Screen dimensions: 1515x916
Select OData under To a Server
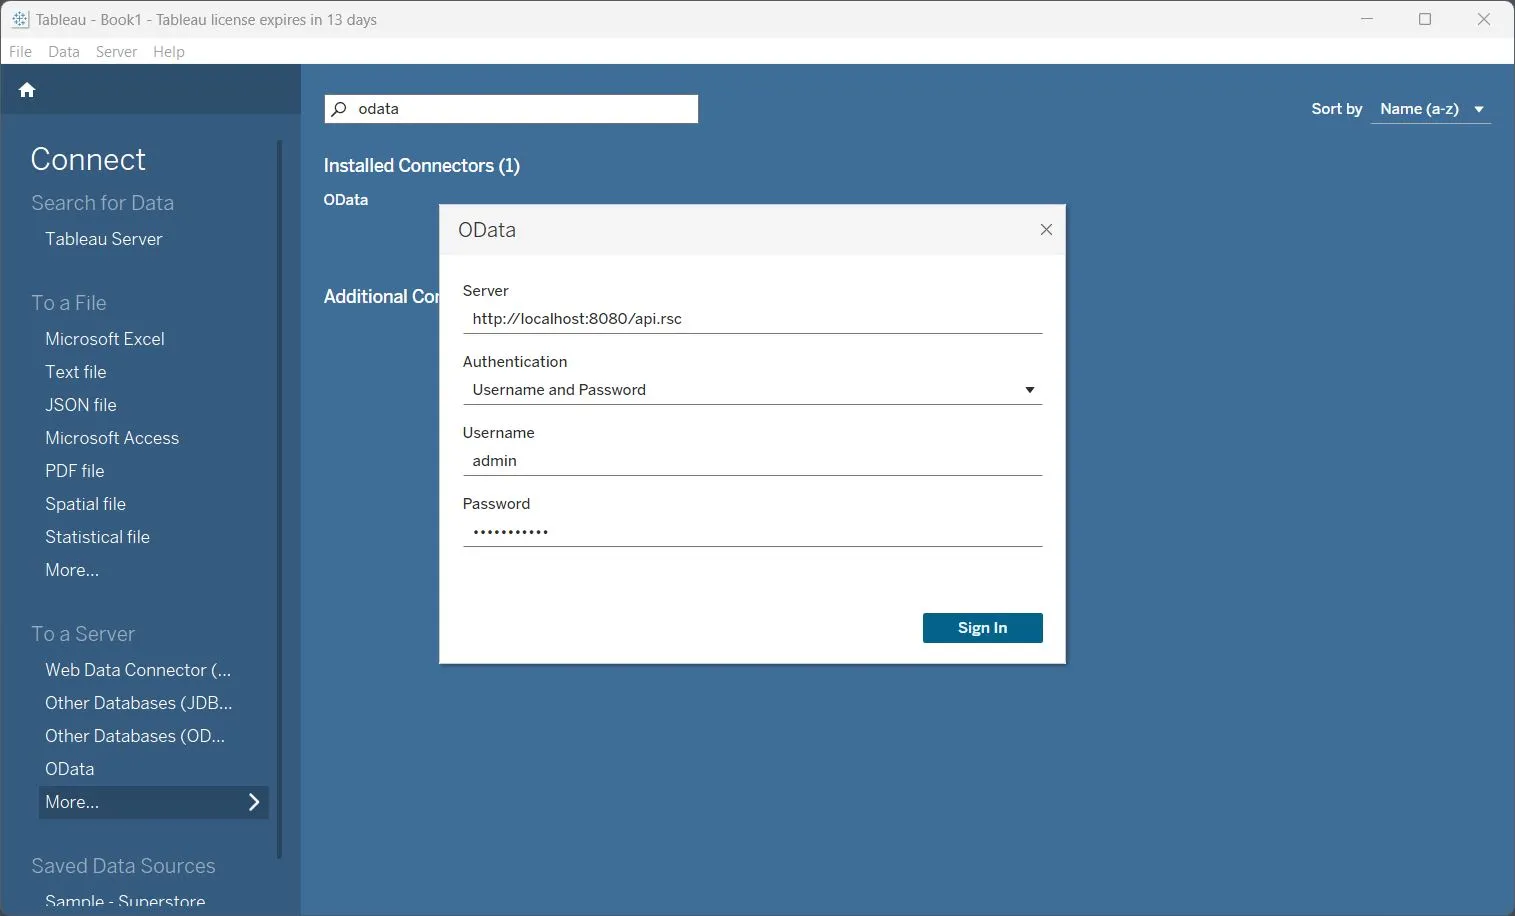69,768
